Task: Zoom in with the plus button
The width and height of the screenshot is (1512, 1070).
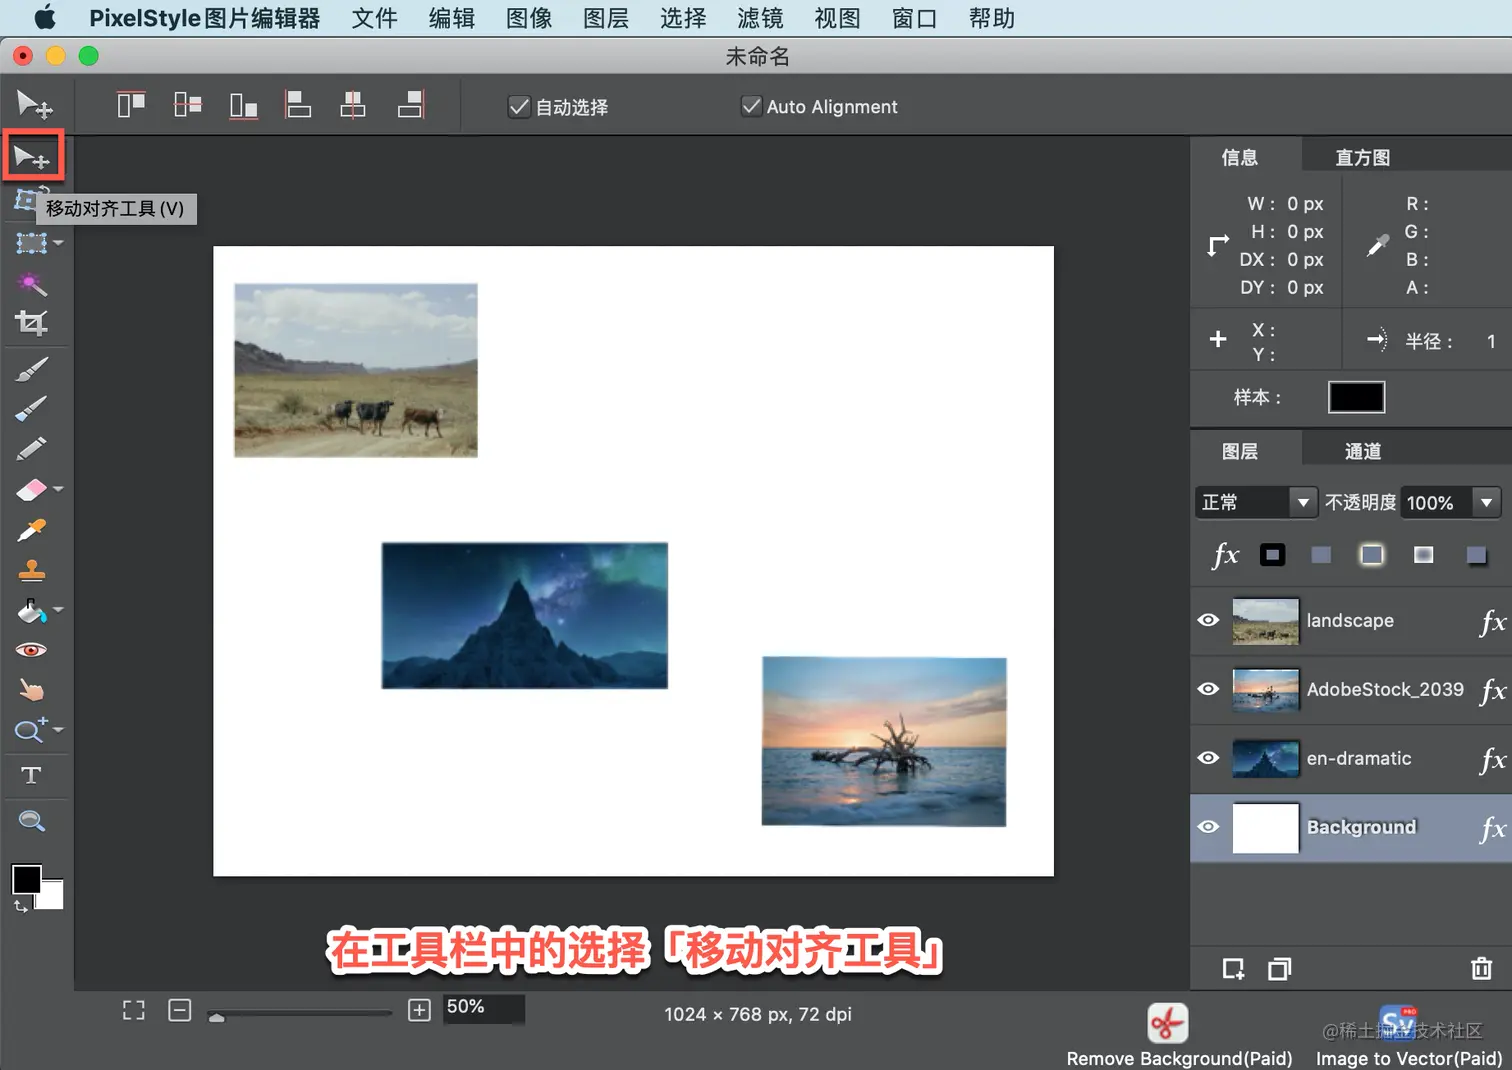Action: point(420,1010)
